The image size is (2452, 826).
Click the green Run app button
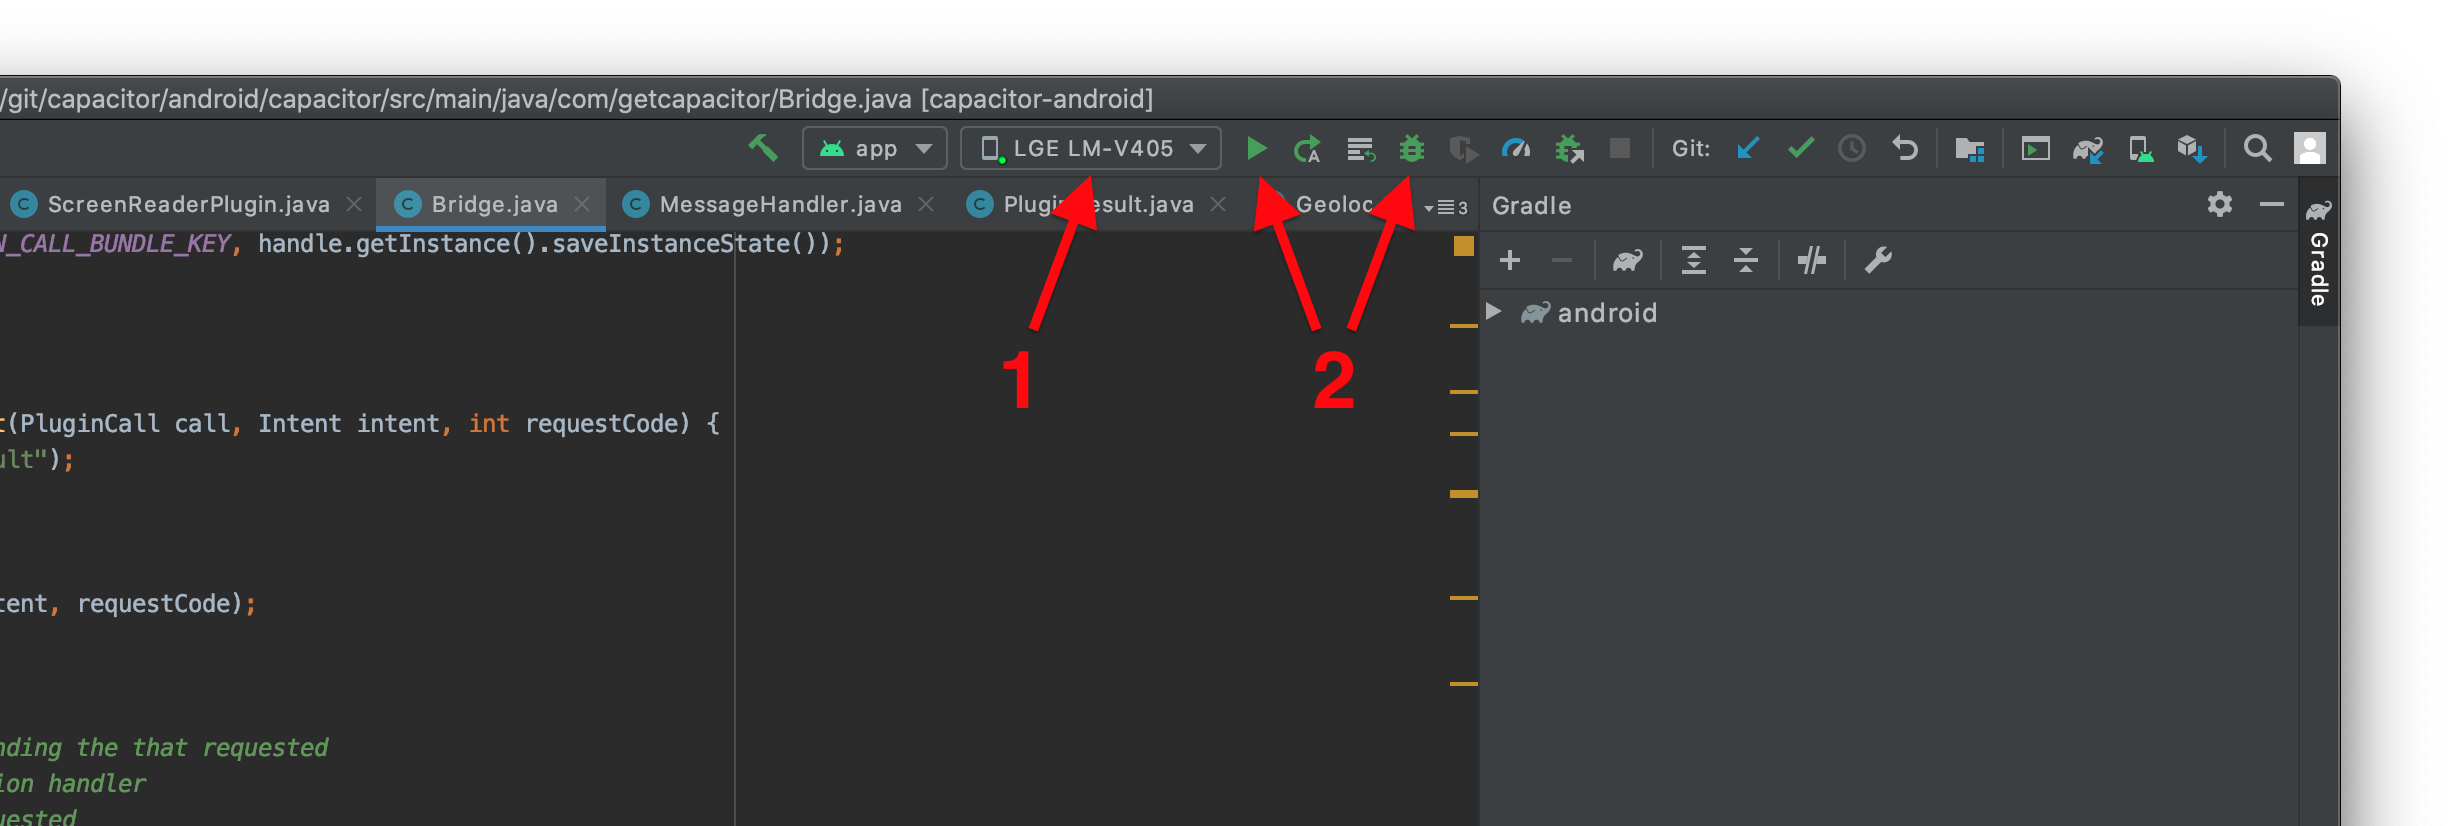click(x=1256, y=149)
